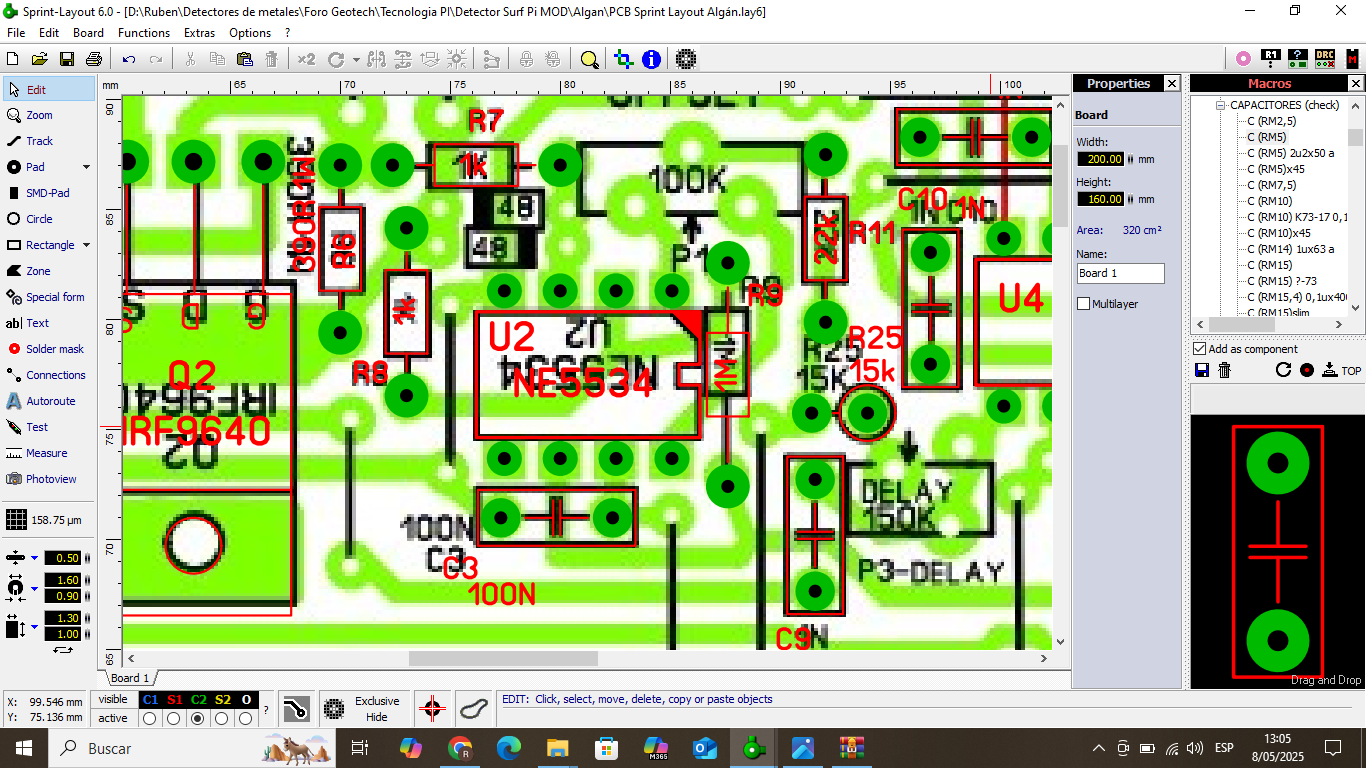Click the magnifier search icon in the toolbar

click(590, 59)
